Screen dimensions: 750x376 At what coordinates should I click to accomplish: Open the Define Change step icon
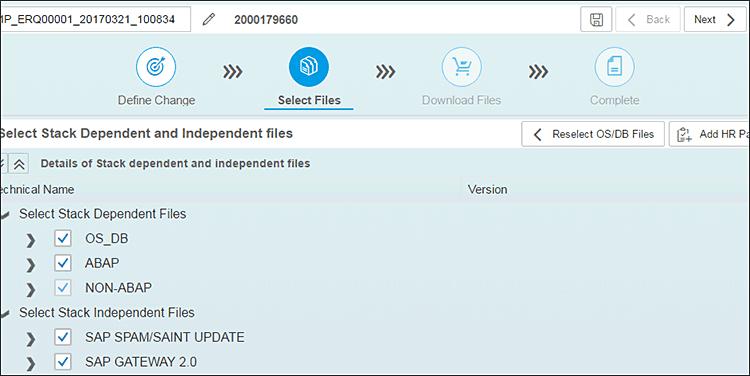point(156,67)
